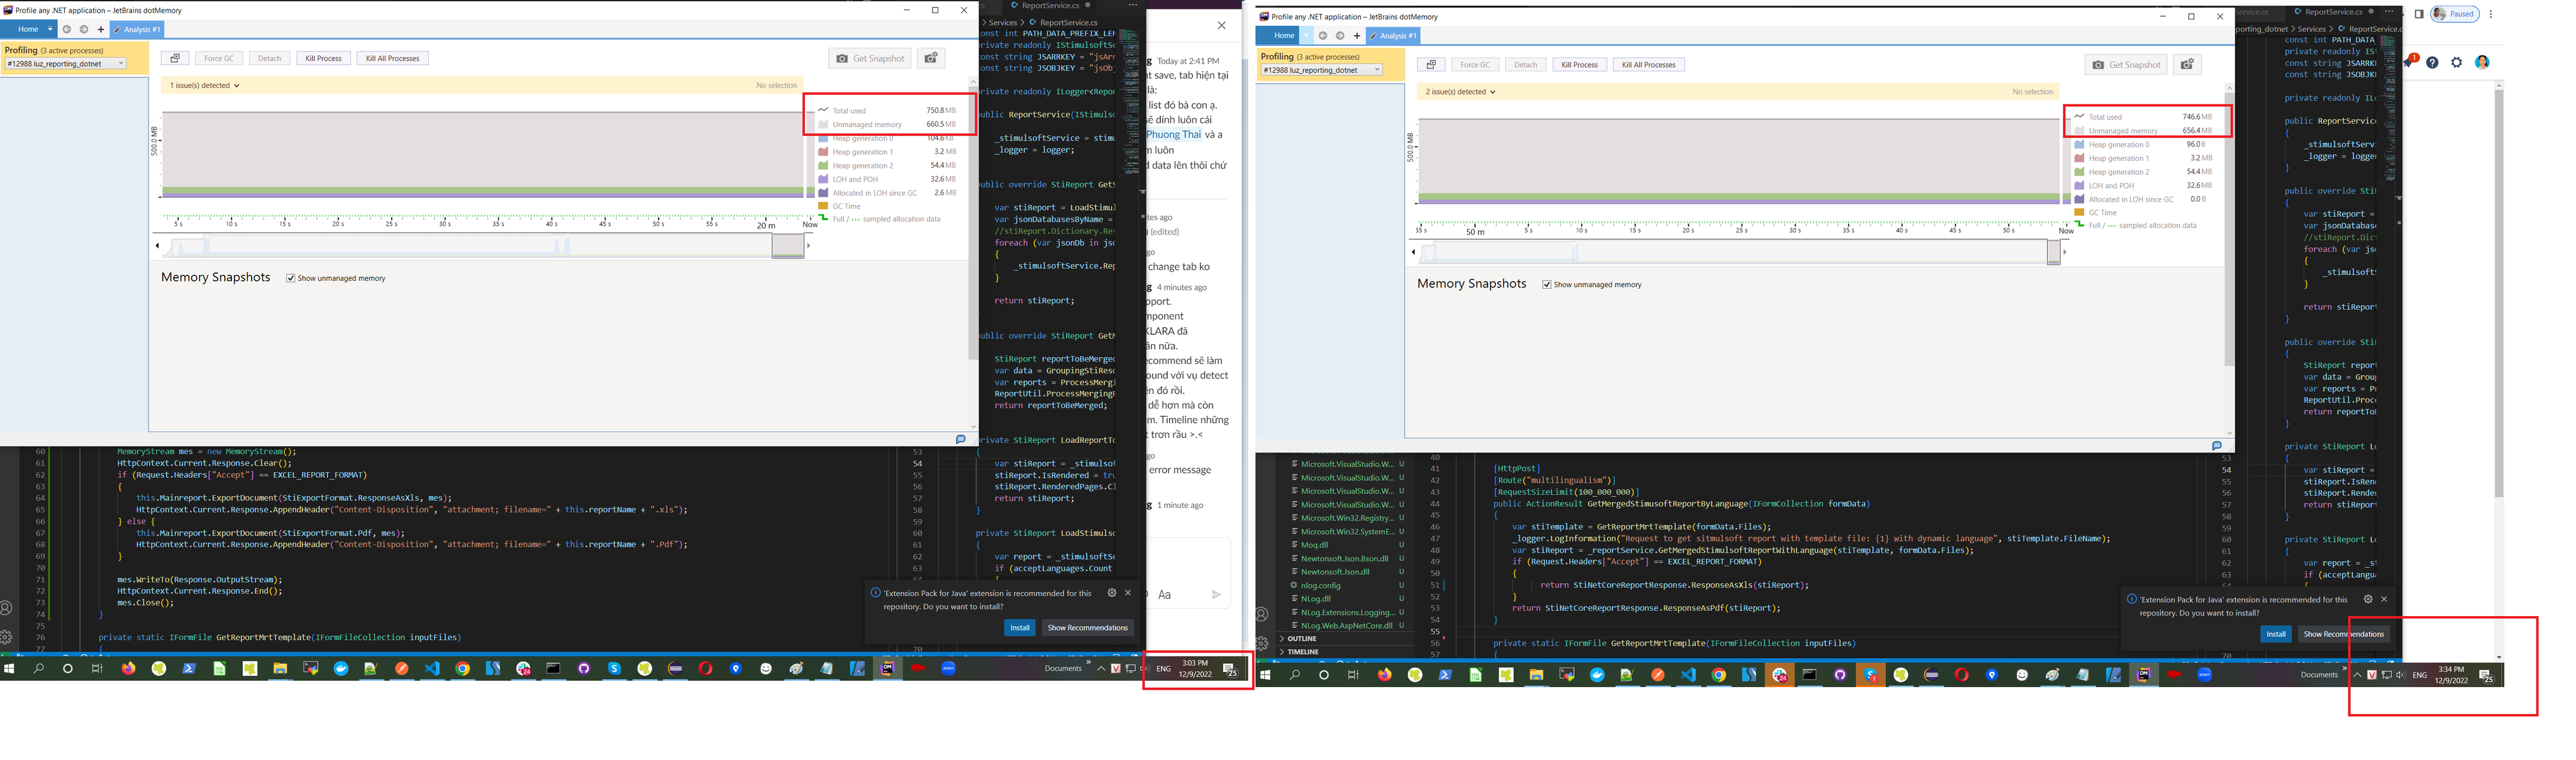Click Get Snapshot in left dotMemory window

pos(870,58)
